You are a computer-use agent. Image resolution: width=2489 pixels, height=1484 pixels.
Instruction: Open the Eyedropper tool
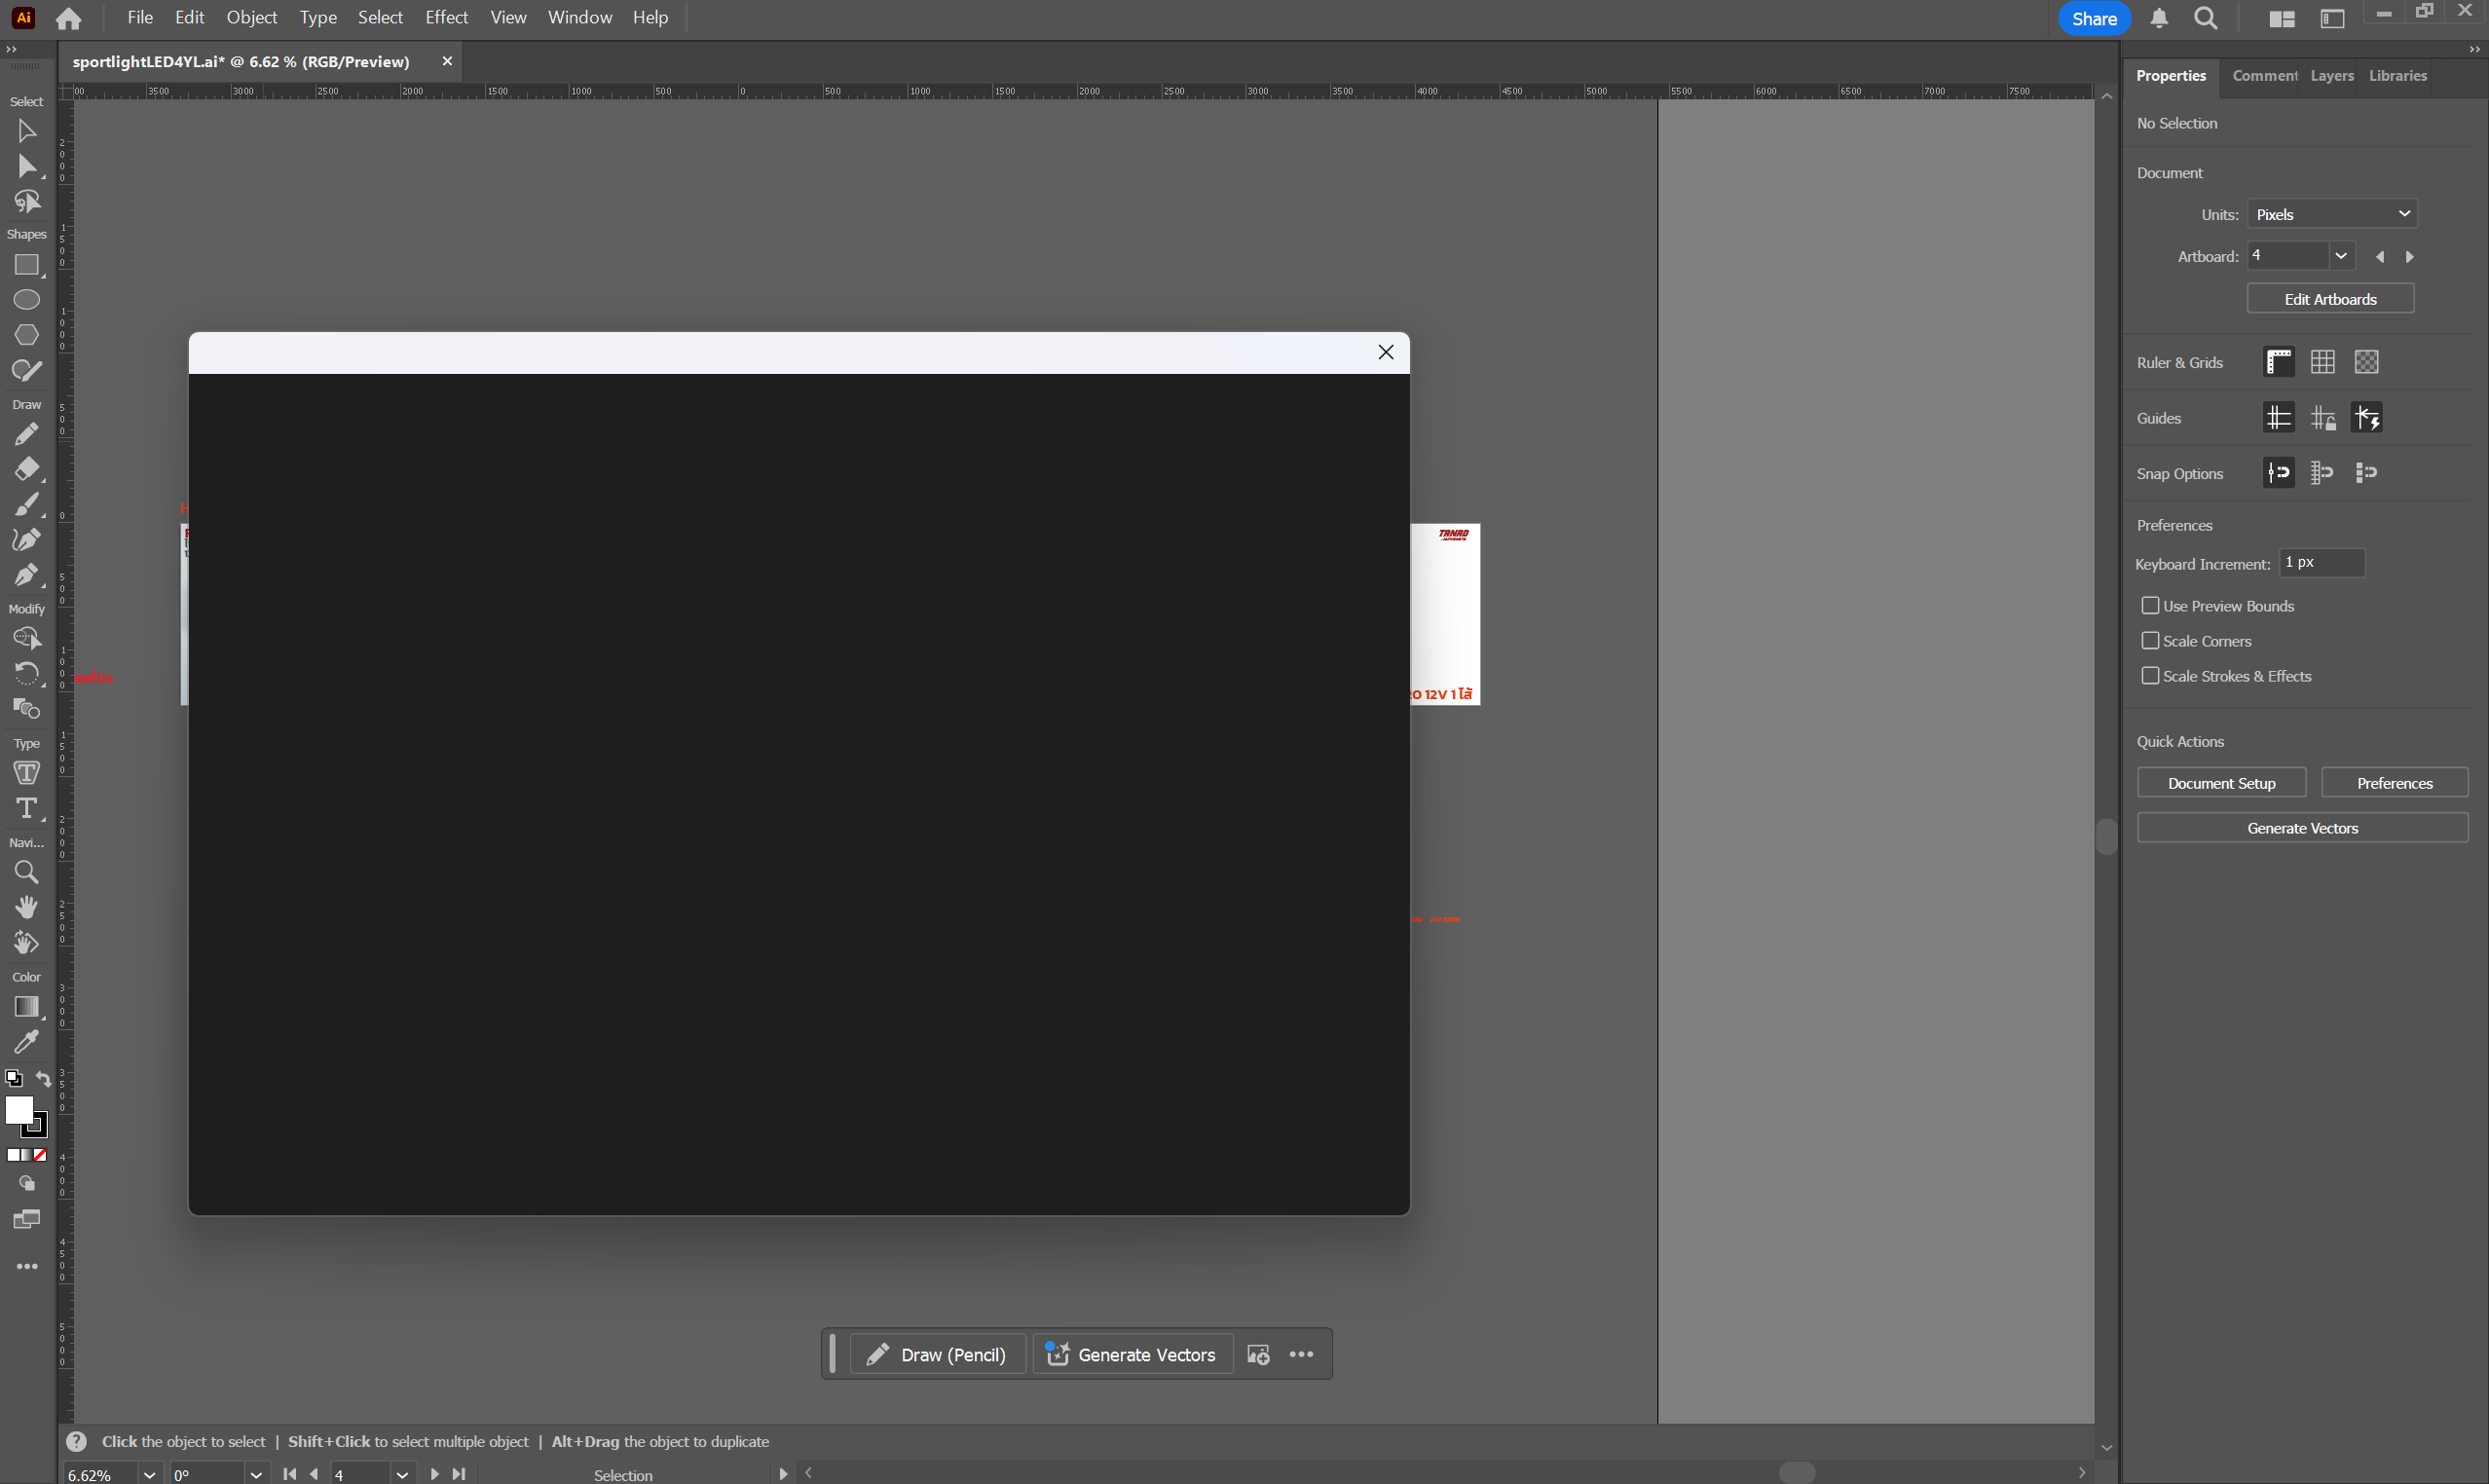point(27,1042)
